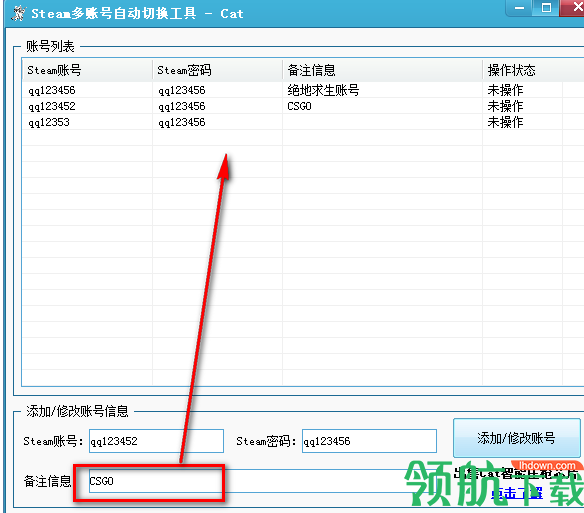This screenshot has width=584, height=513.
Task: Click the 添加/修改账号 button
Action: tap(517, 438)
